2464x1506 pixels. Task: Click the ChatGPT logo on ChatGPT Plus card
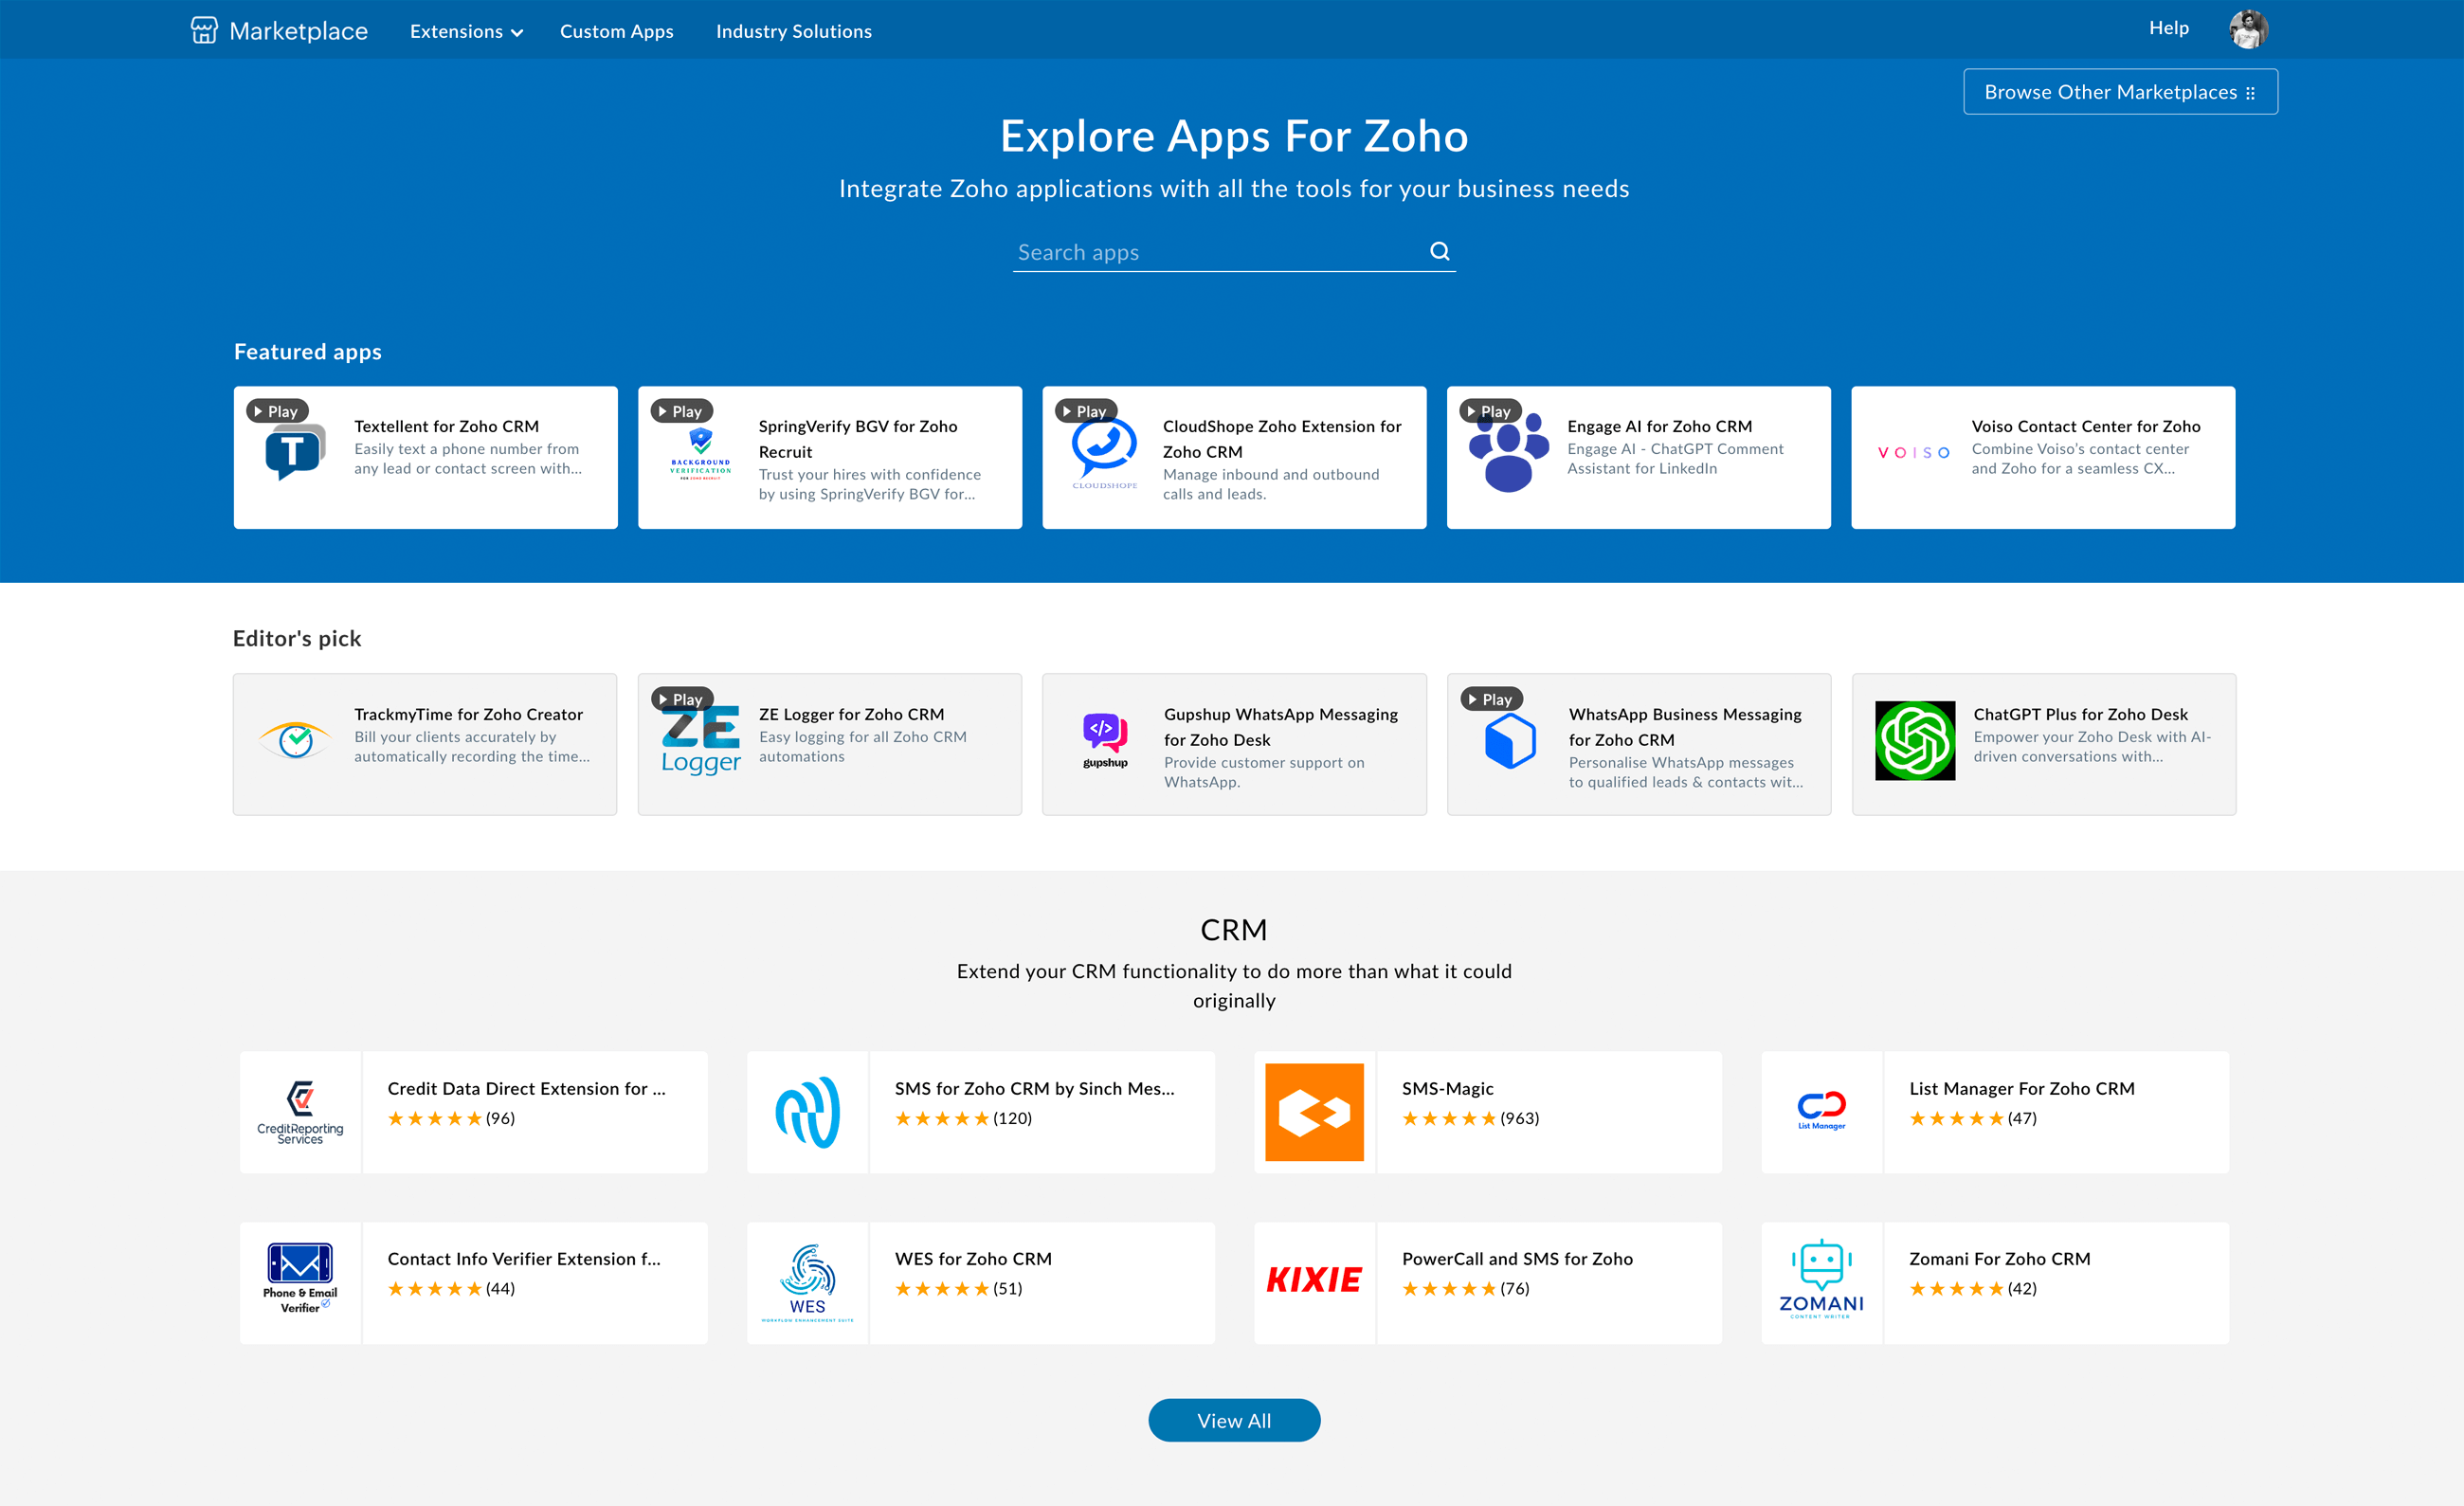tap(1914, 742)
